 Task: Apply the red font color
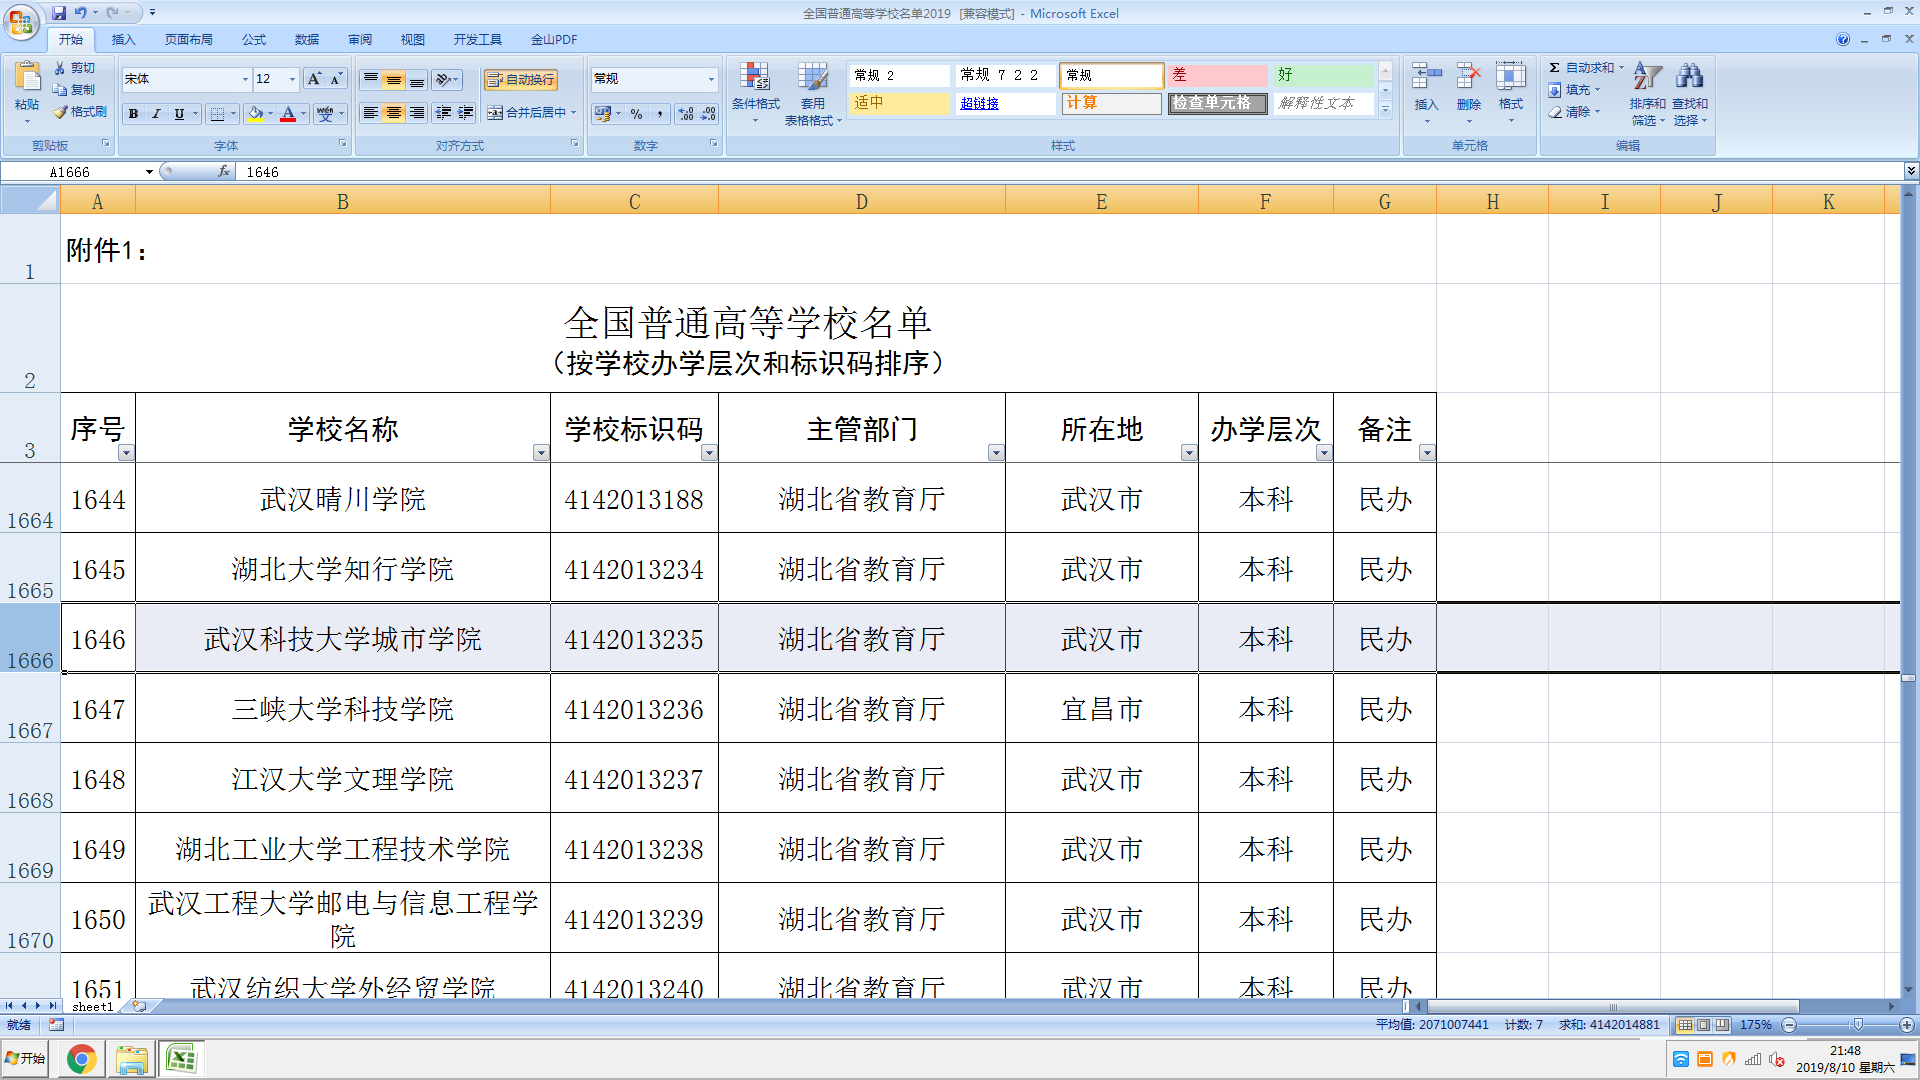pos(288,114)
